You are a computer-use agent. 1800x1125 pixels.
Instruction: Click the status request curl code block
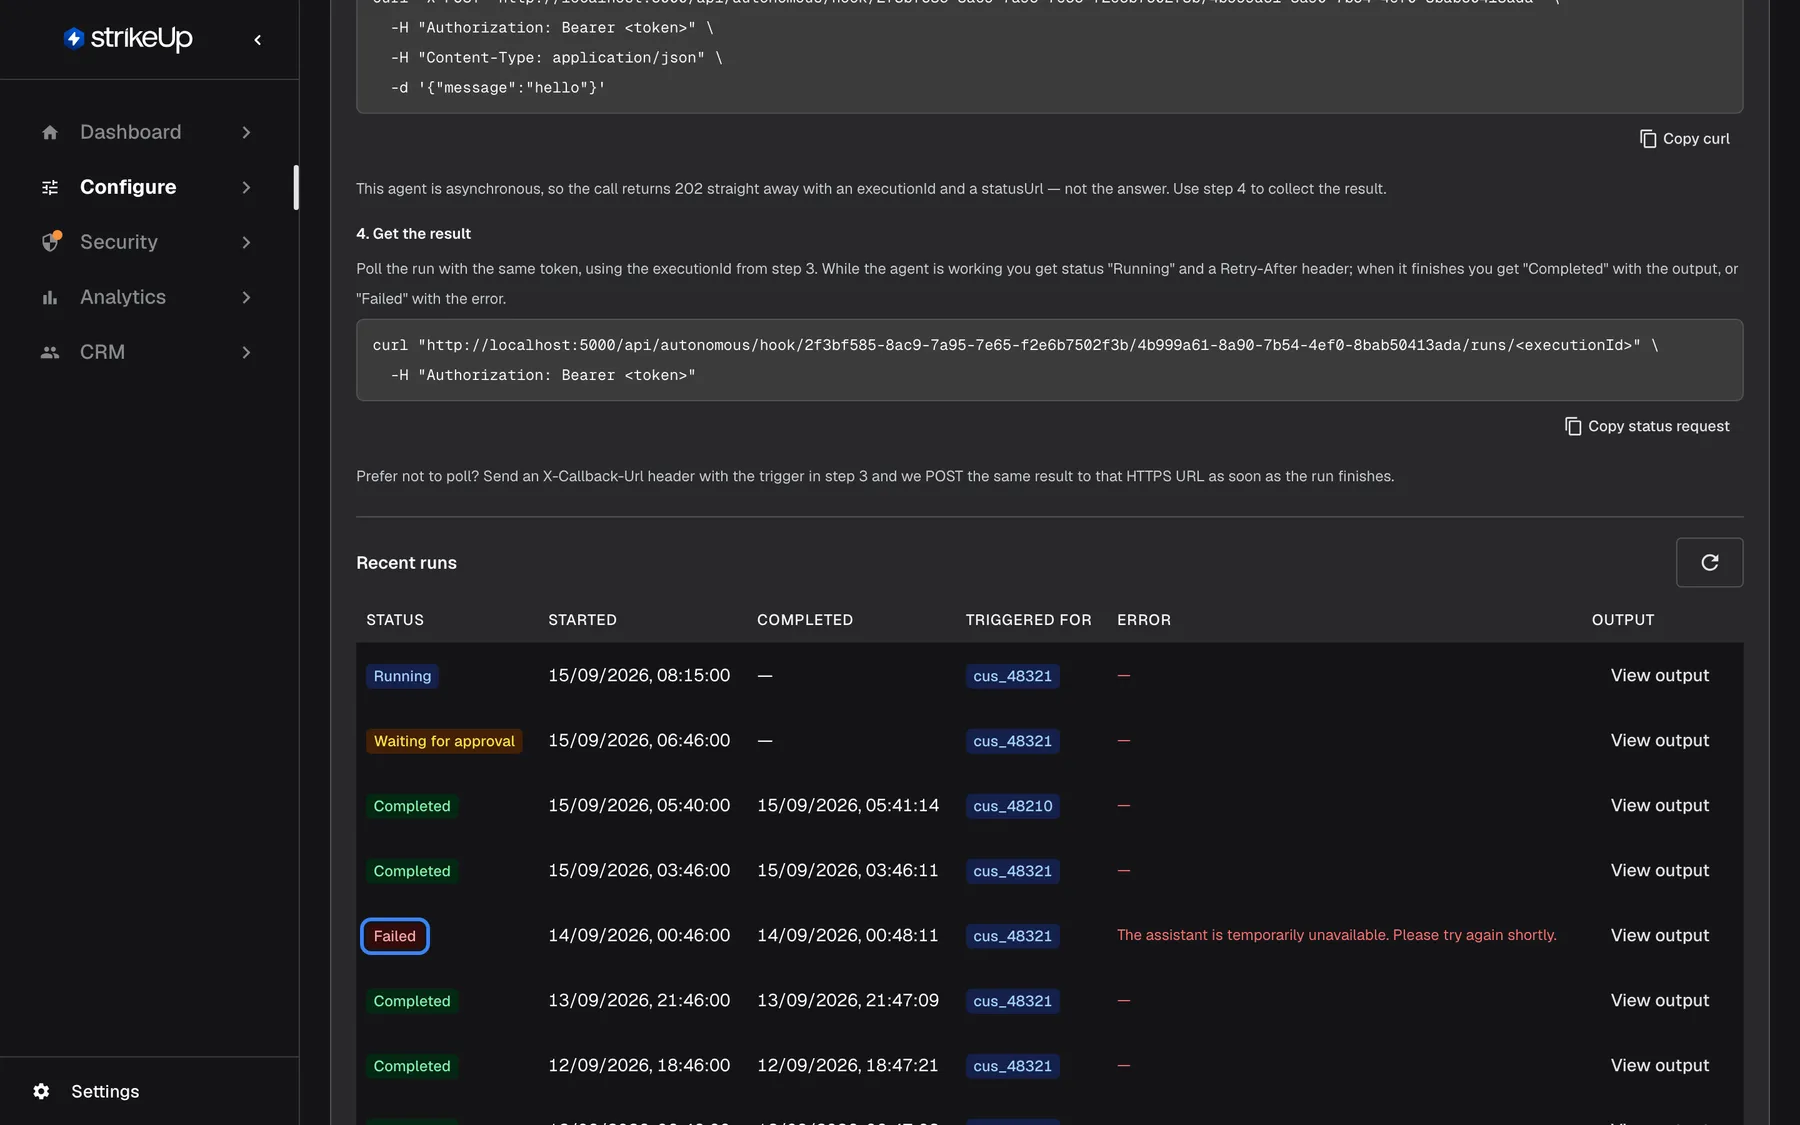tap(1049, 360)
